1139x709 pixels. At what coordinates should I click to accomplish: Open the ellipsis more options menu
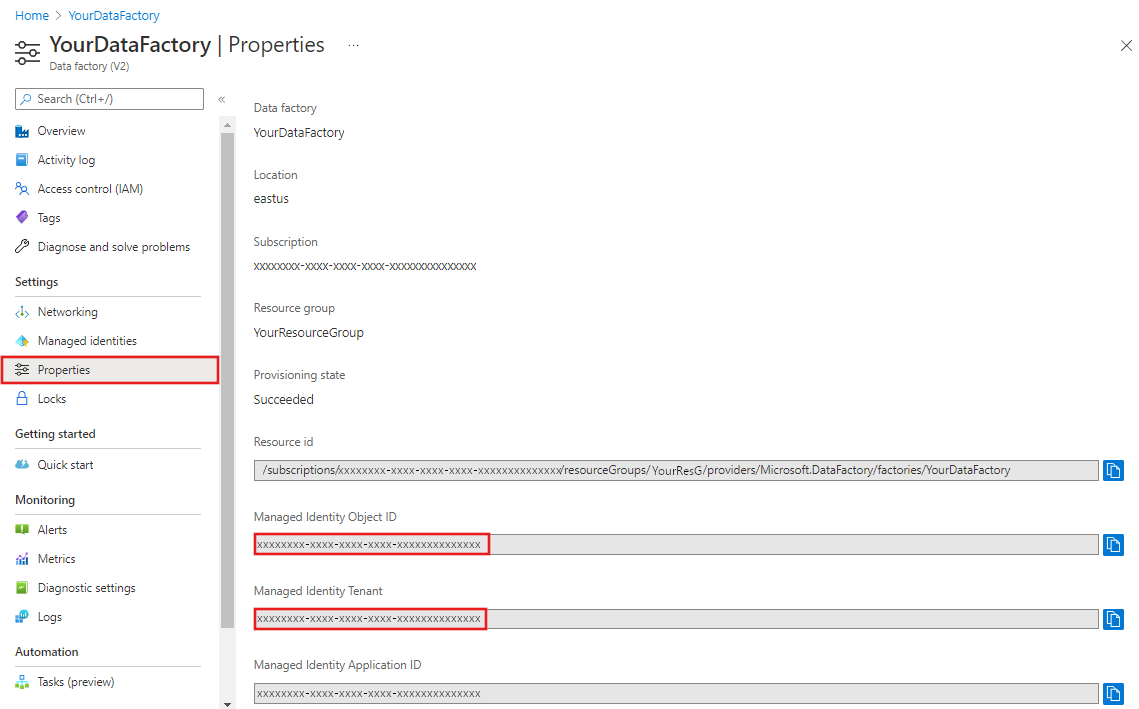coord(353,45)
